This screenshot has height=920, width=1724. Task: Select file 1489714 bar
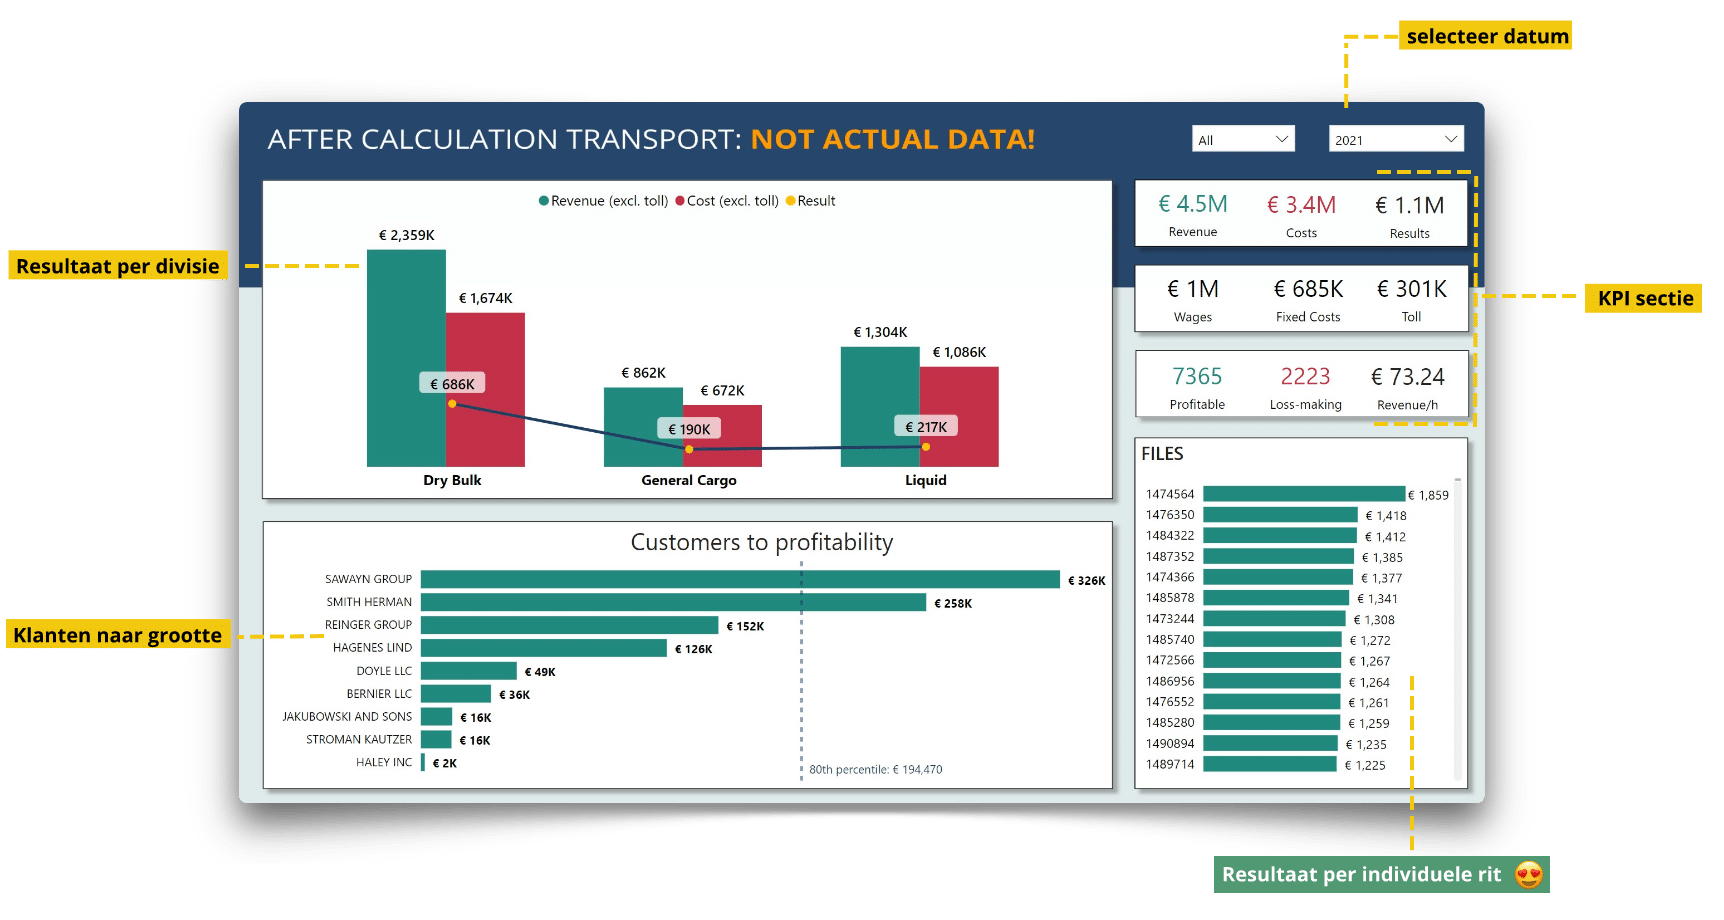point(1270,764)
